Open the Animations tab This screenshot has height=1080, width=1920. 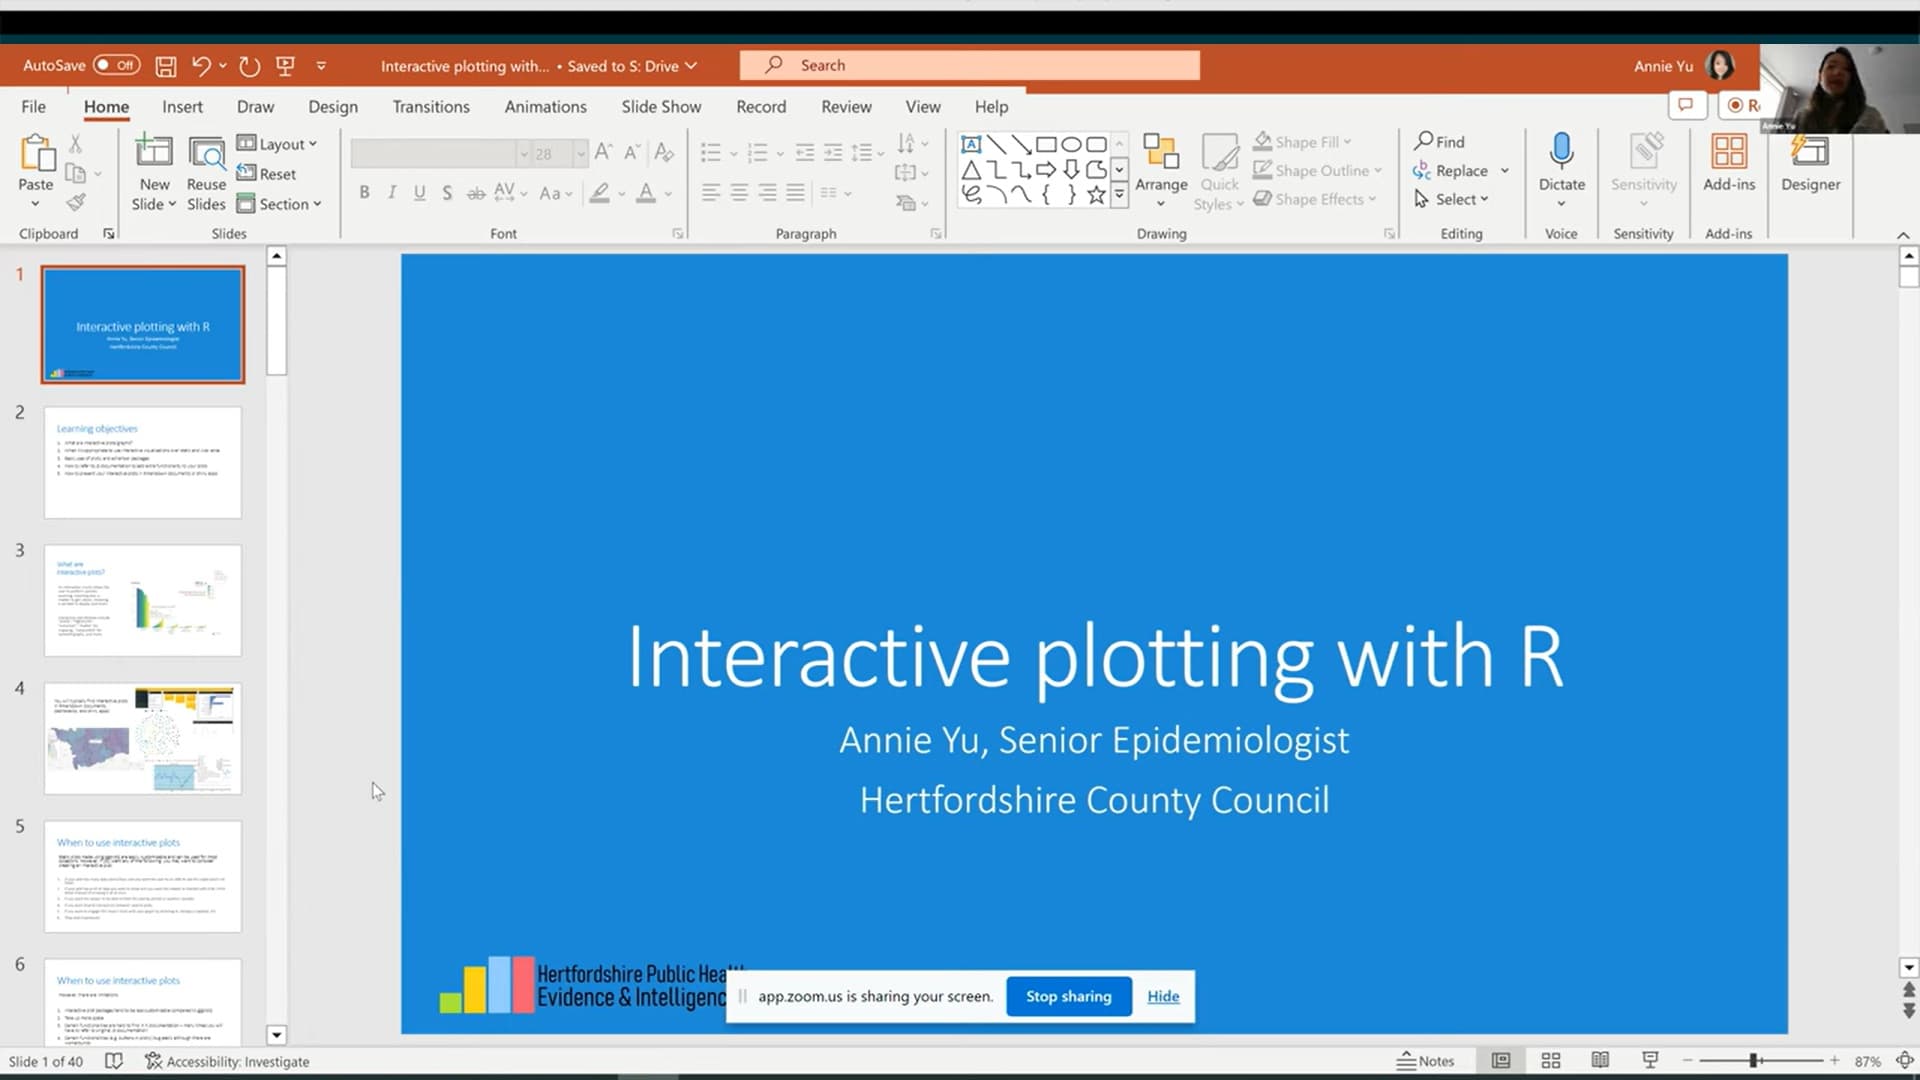(545, 107)
